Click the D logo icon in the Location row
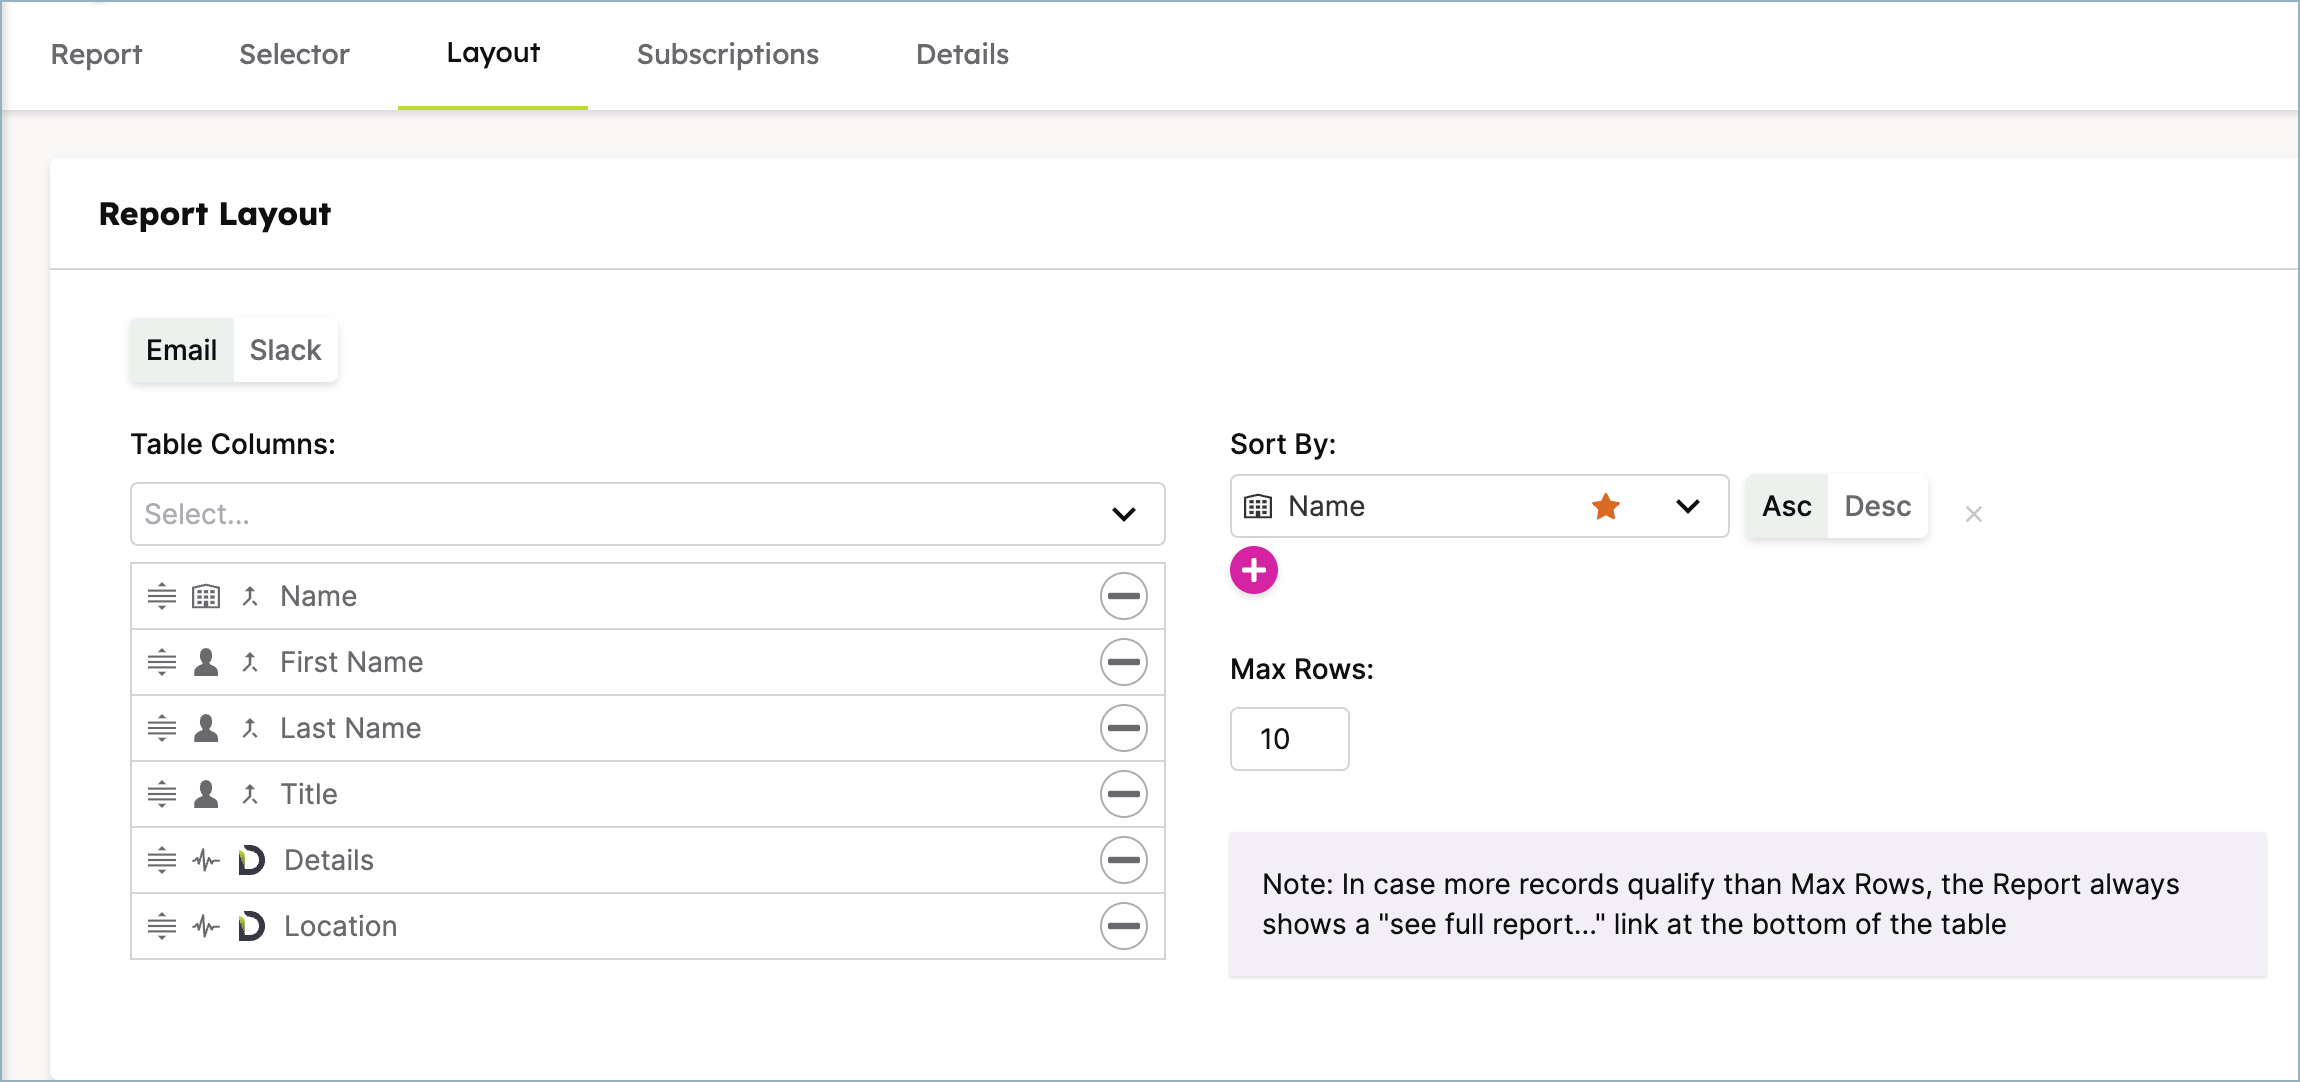Image resolution: width=2300 pixels, height=1082 pixels. 251,926
